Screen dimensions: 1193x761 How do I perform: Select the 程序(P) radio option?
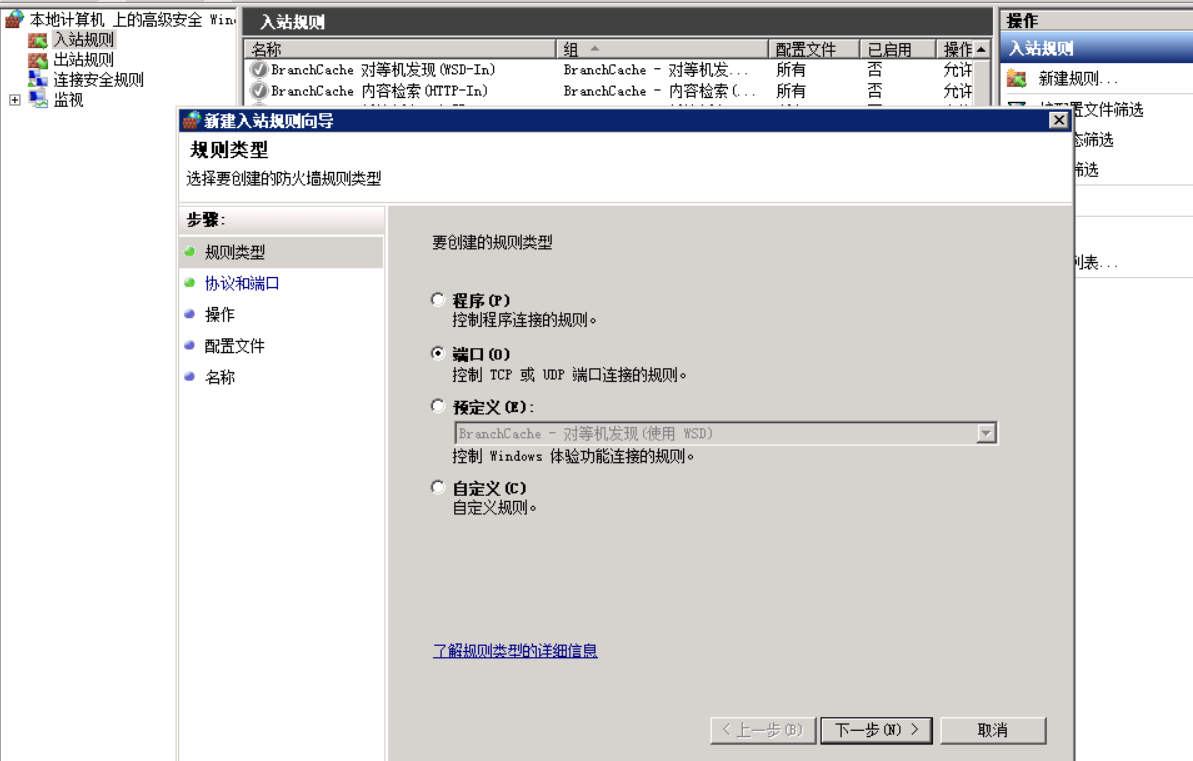click(437, 299)
